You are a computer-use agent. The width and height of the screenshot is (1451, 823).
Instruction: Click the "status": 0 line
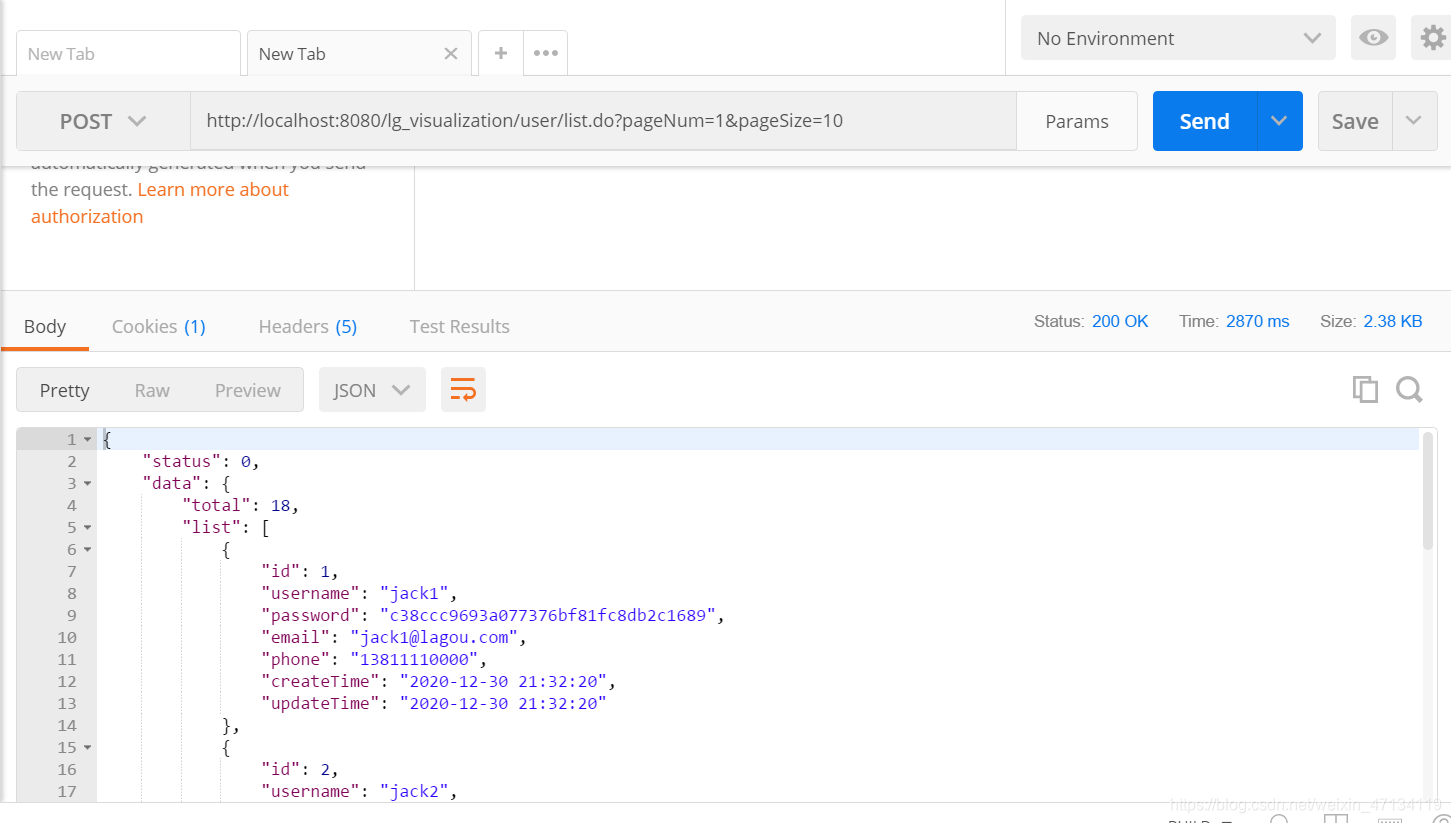[202, 461]
